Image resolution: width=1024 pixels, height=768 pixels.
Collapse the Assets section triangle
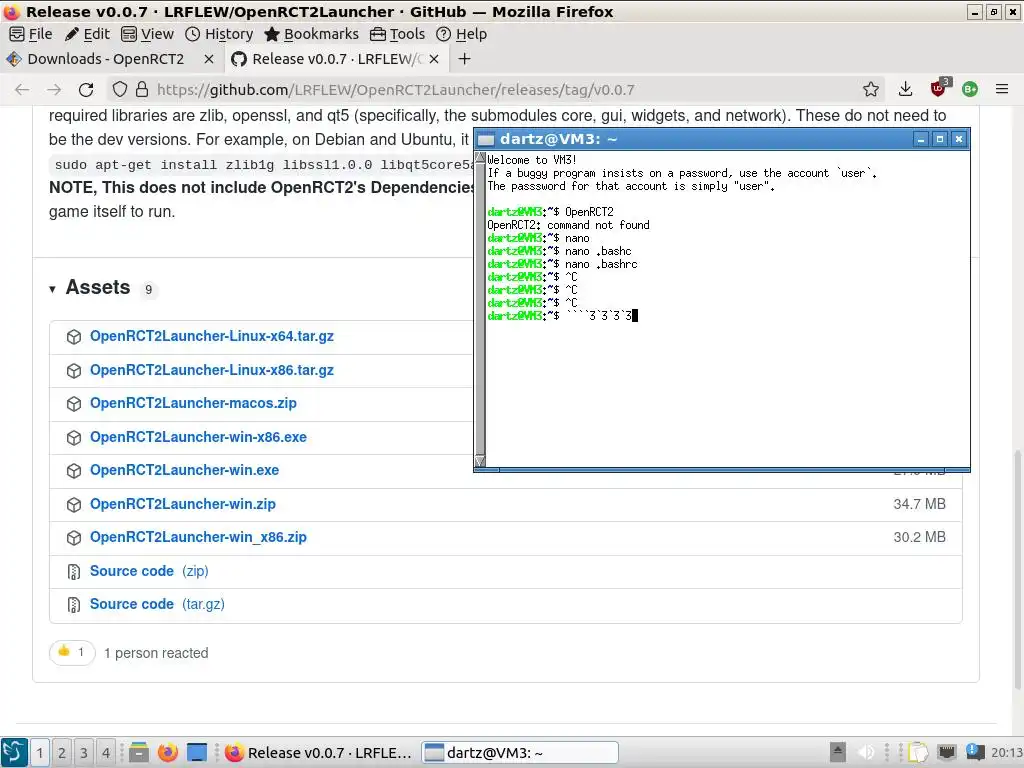52,289
